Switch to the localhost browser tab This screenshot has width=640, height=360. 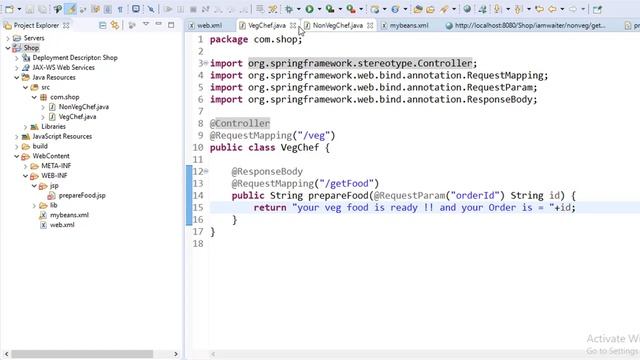pos(525,25)
